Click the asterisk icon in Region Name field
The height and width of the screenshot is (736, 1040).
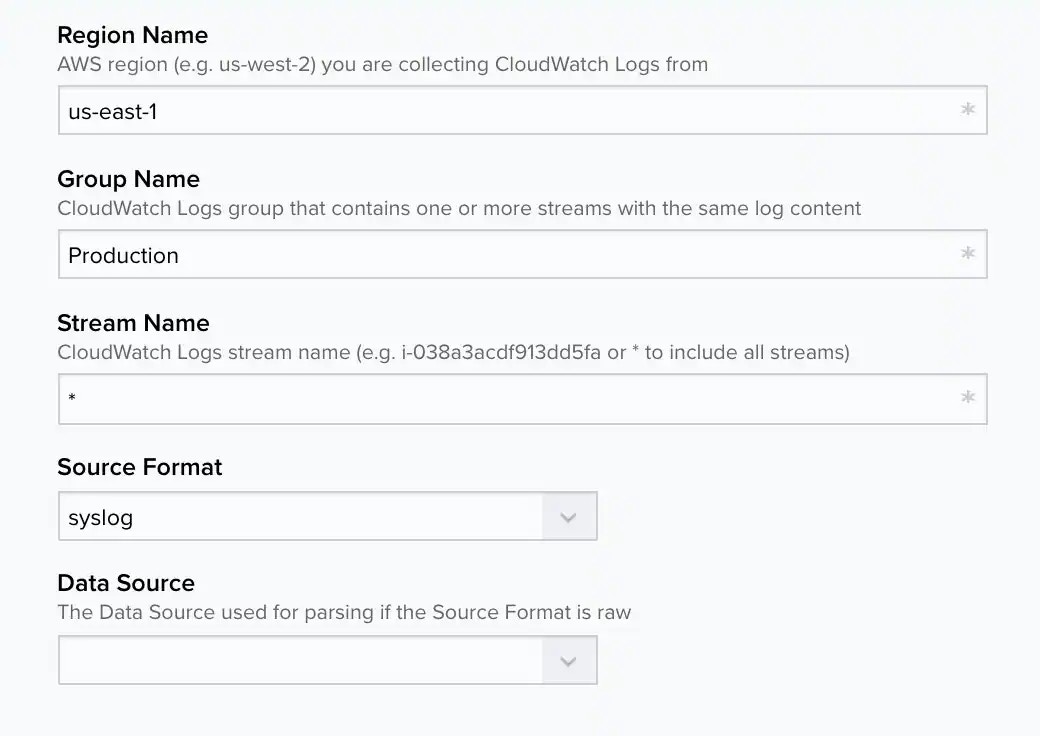pos(967,110)
